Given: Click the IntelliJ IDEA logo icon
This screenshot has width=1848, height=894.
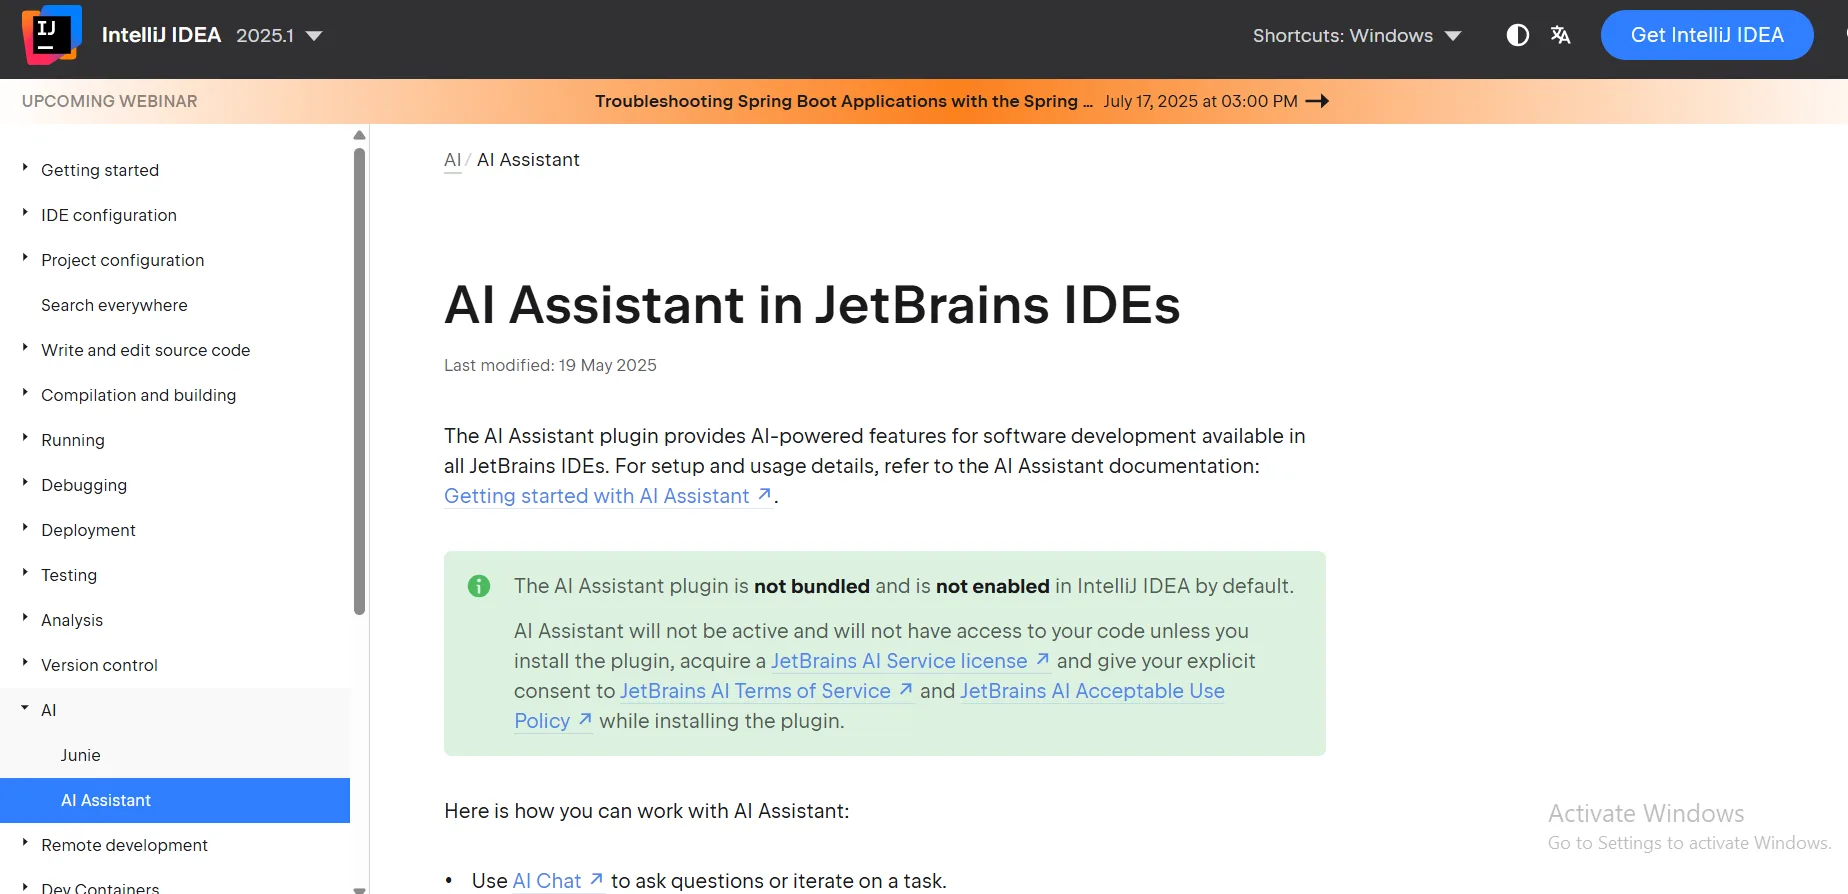Looking at the screenshot, I should coord(51,35).
